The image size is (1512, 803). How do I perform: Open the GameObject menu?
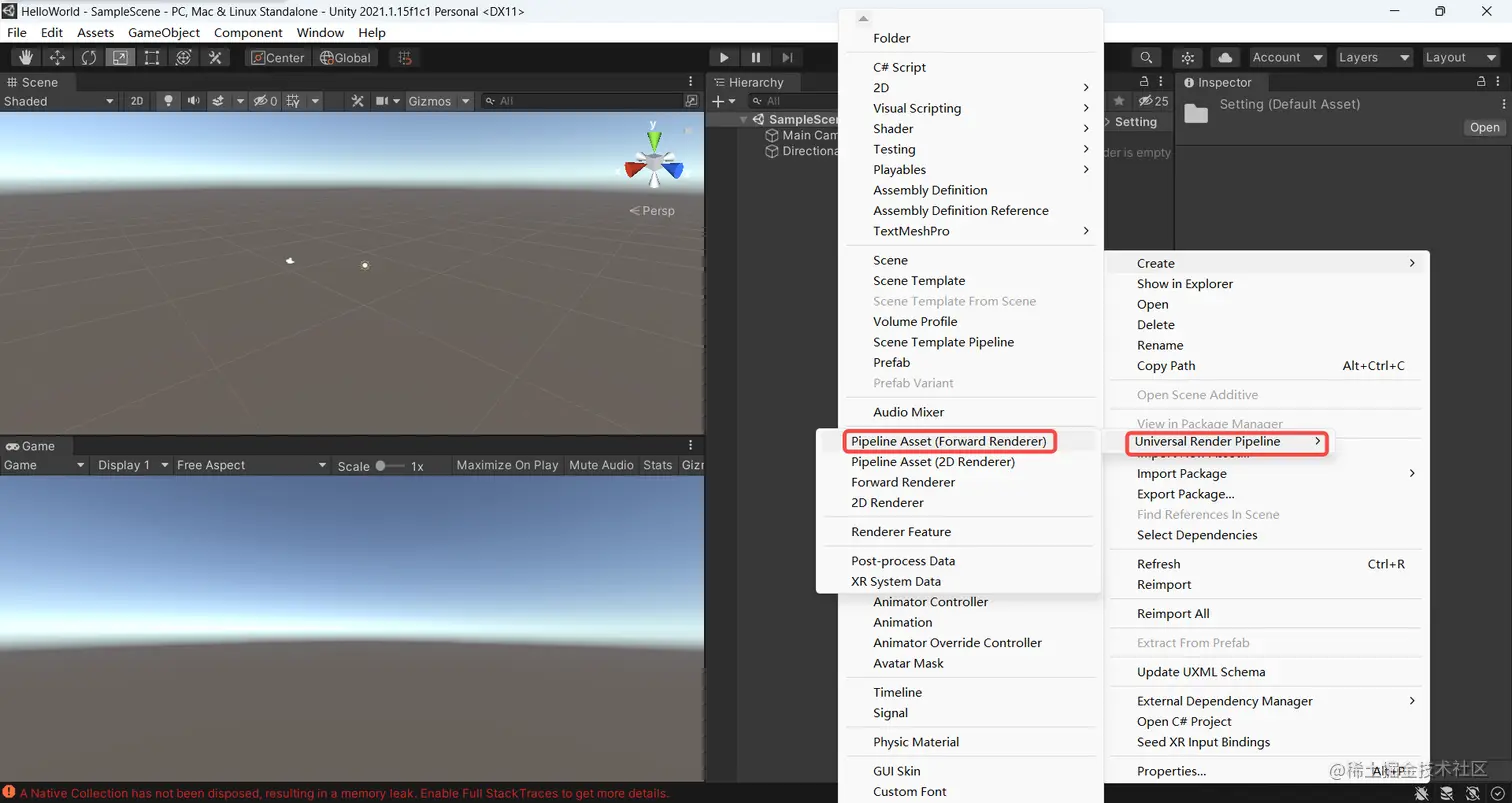[164, 32]
